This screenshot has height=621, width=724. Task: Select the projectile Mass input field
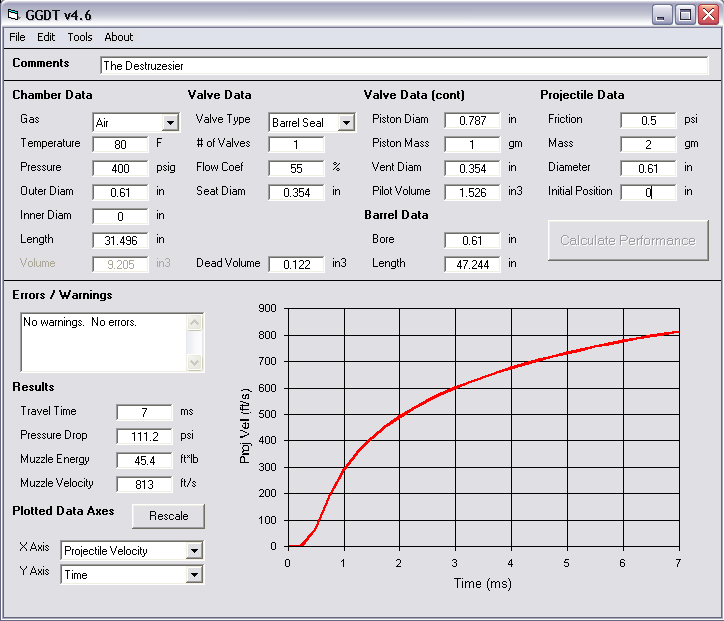648,144
